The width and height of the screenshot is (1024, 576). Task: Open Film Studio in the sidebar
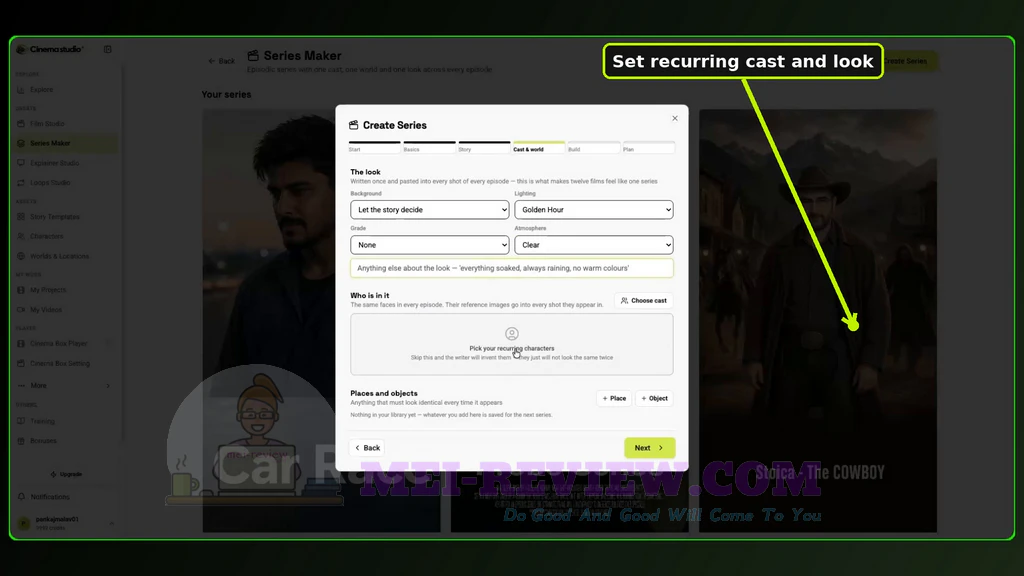(47, 123)
